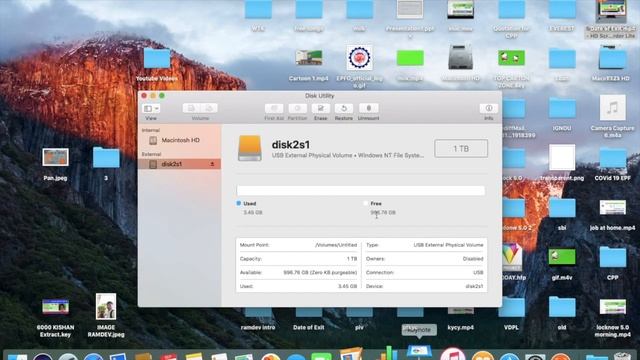The width and height of the screenshot is (640, 360).
Task: Click the Restore toolbar icon
Action: tap(344, 108)
